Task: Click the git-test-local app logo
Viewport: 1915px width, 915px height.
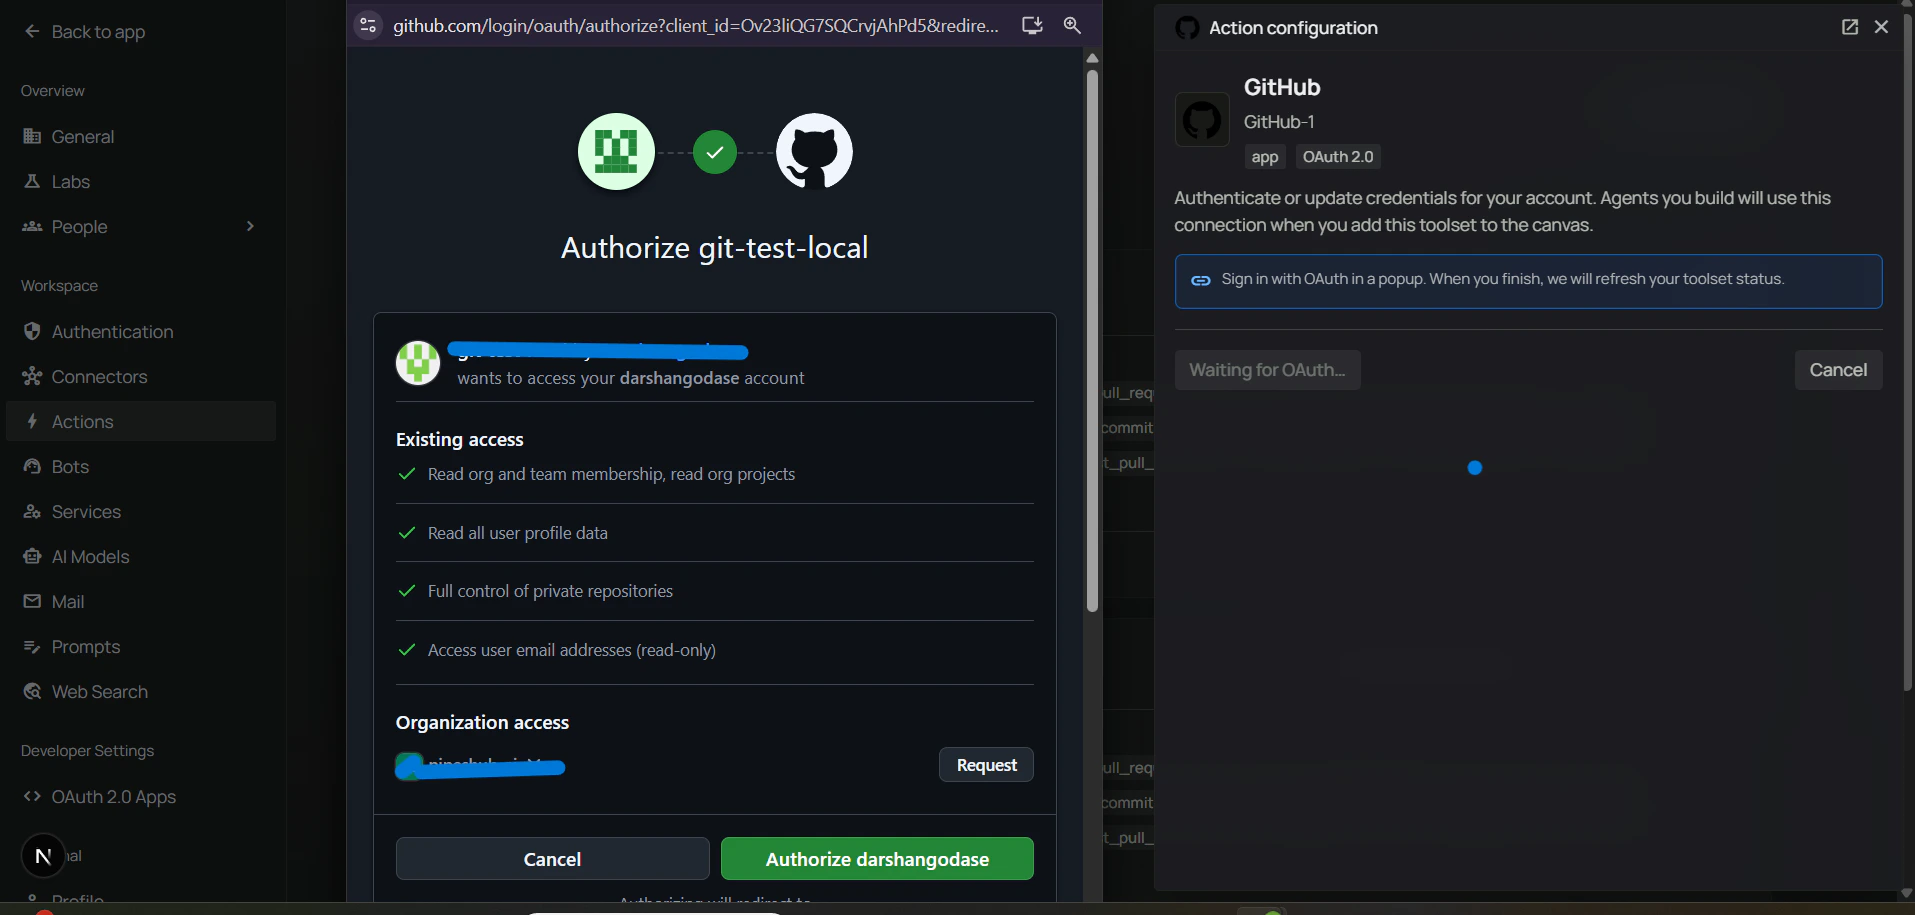Action: pos(616,152)
